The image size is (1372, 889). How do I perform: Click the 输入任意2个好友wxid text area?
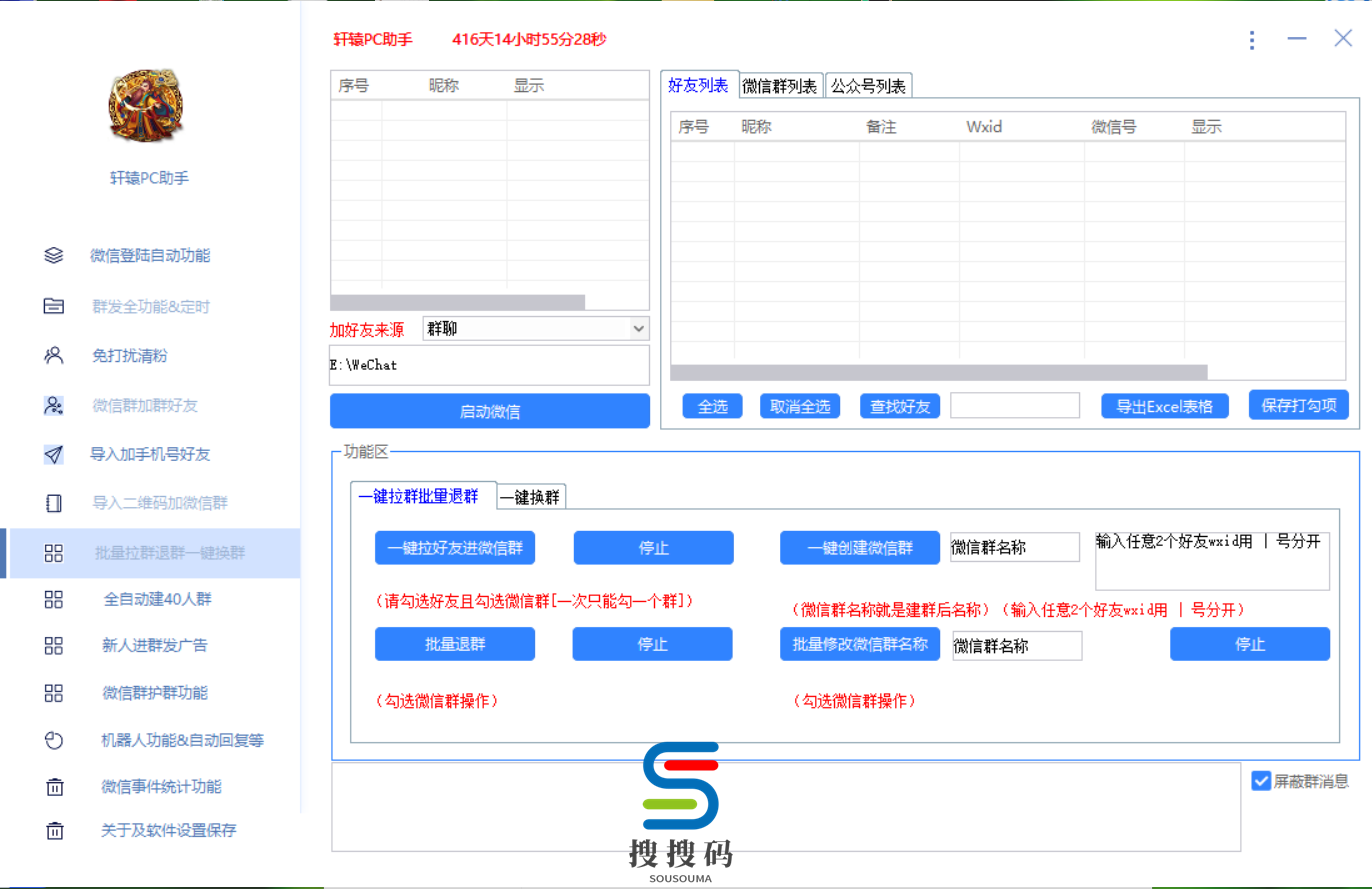tap(1213, 561)
